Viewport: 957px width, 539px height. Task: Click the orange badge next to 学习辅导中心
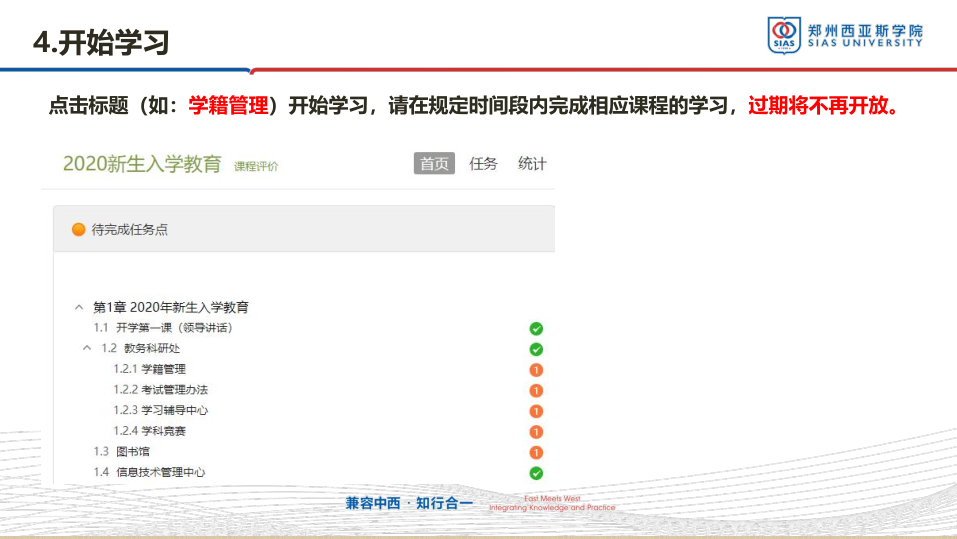(536, 411)
